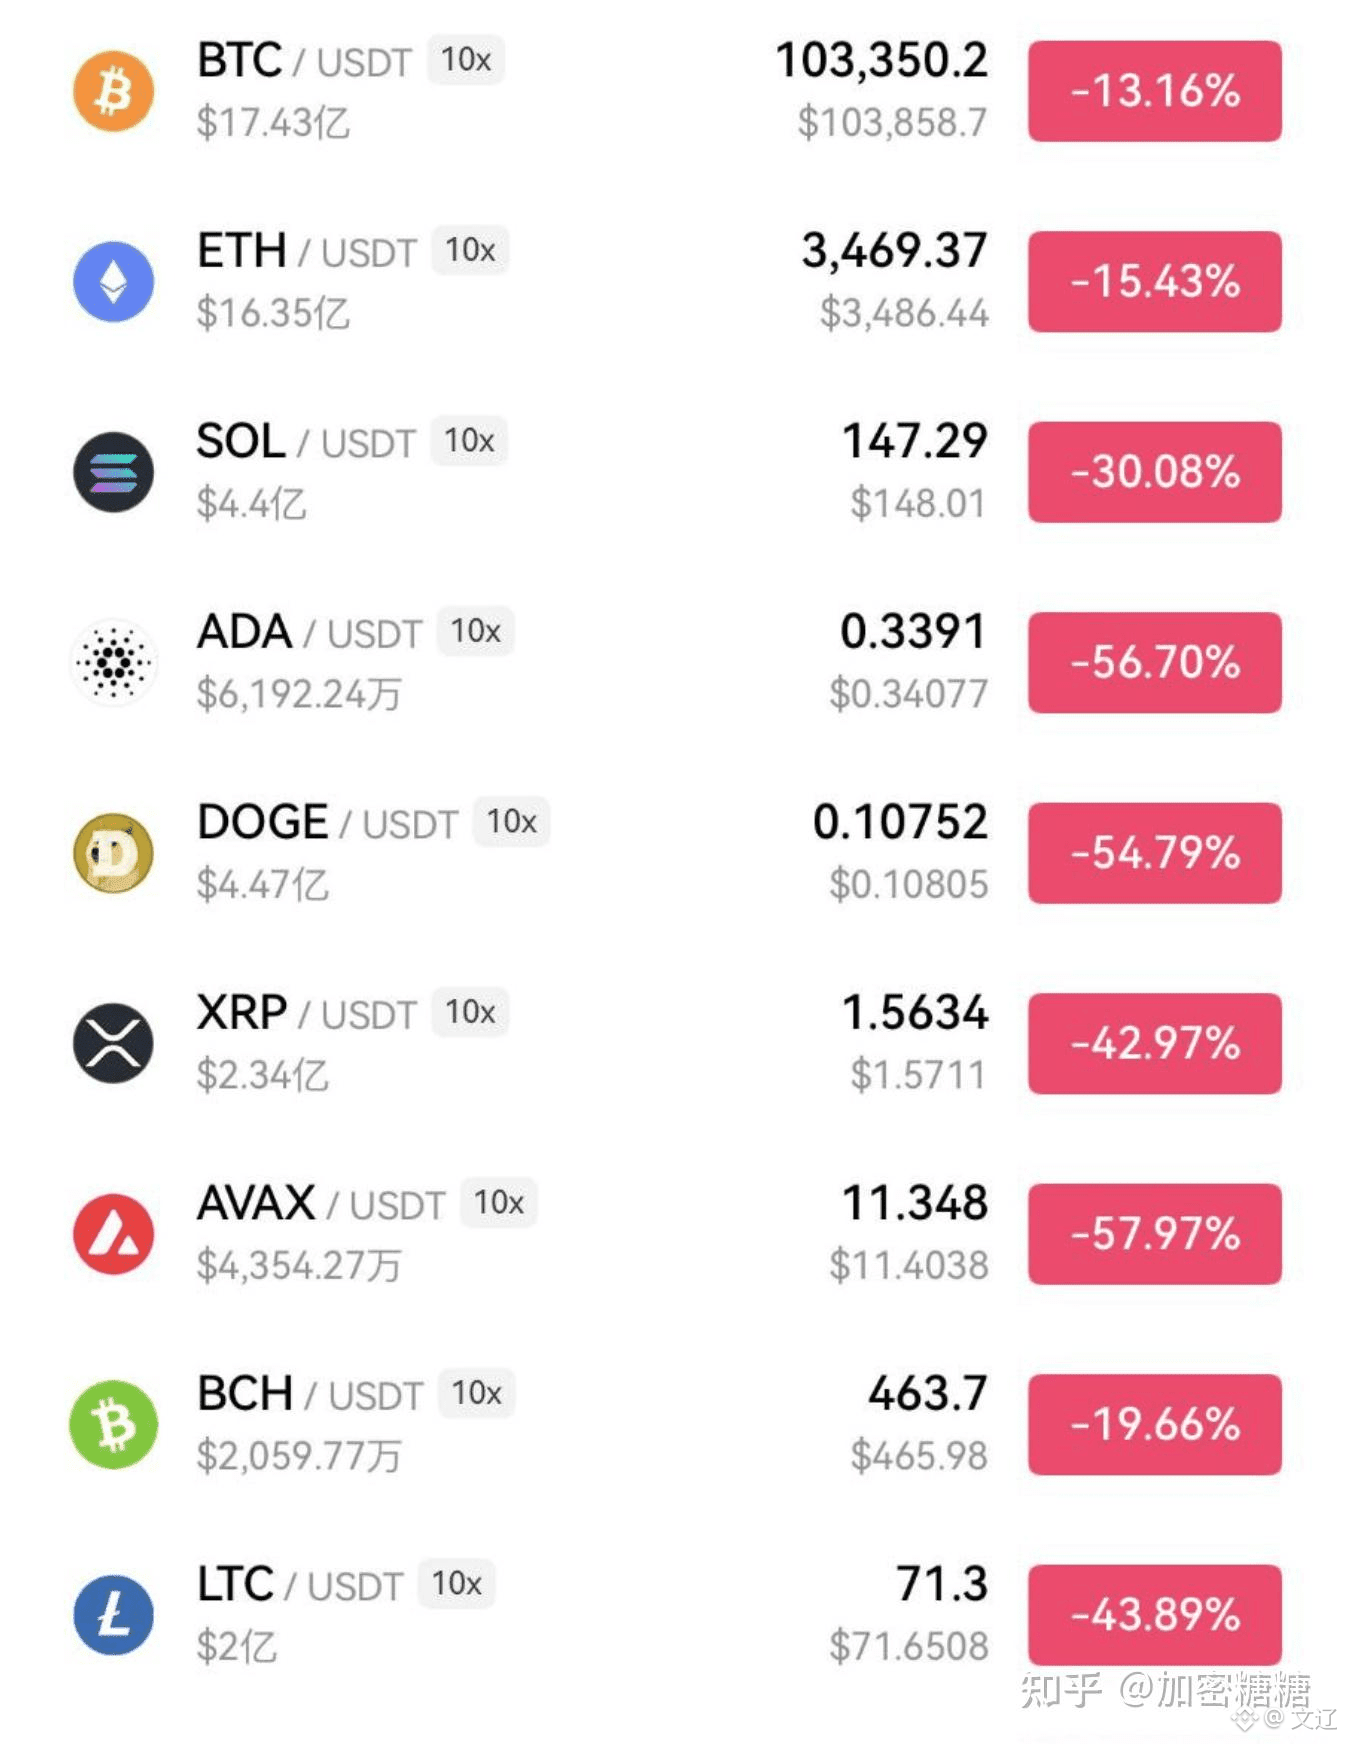Tap the -15.43% change button for ETH

click(1154, 282)
